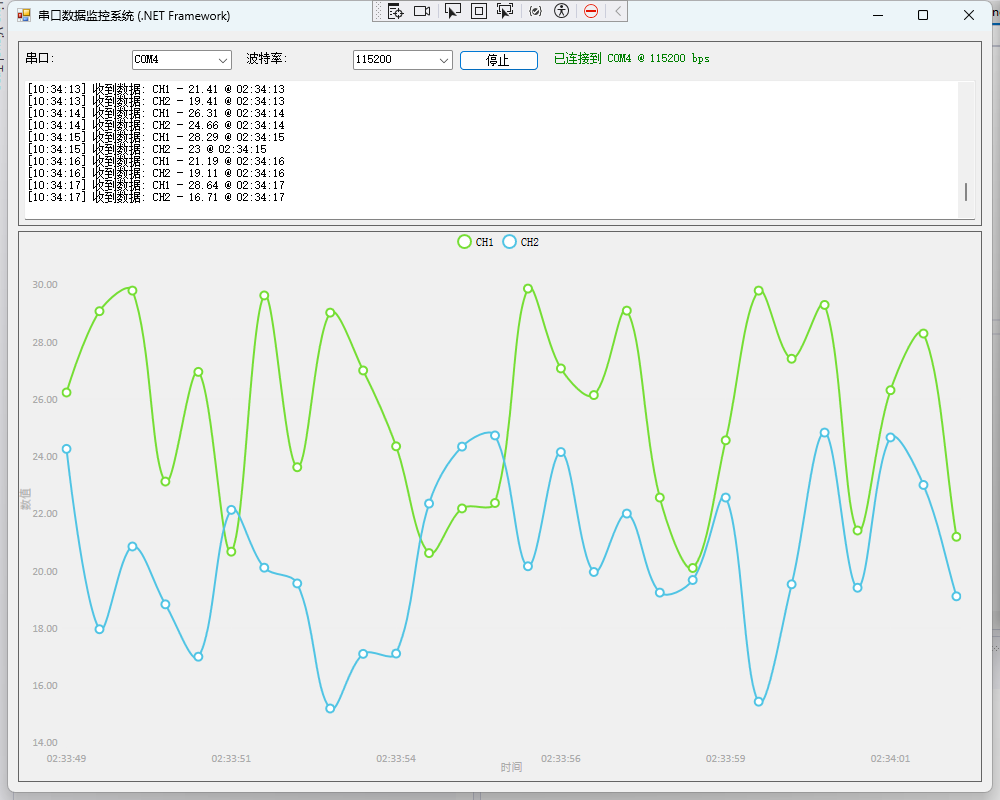The height and width of the screenshot is (800, 1000).
Task: Enable Track Focused Element icon
Action: (x=505, y=11)
